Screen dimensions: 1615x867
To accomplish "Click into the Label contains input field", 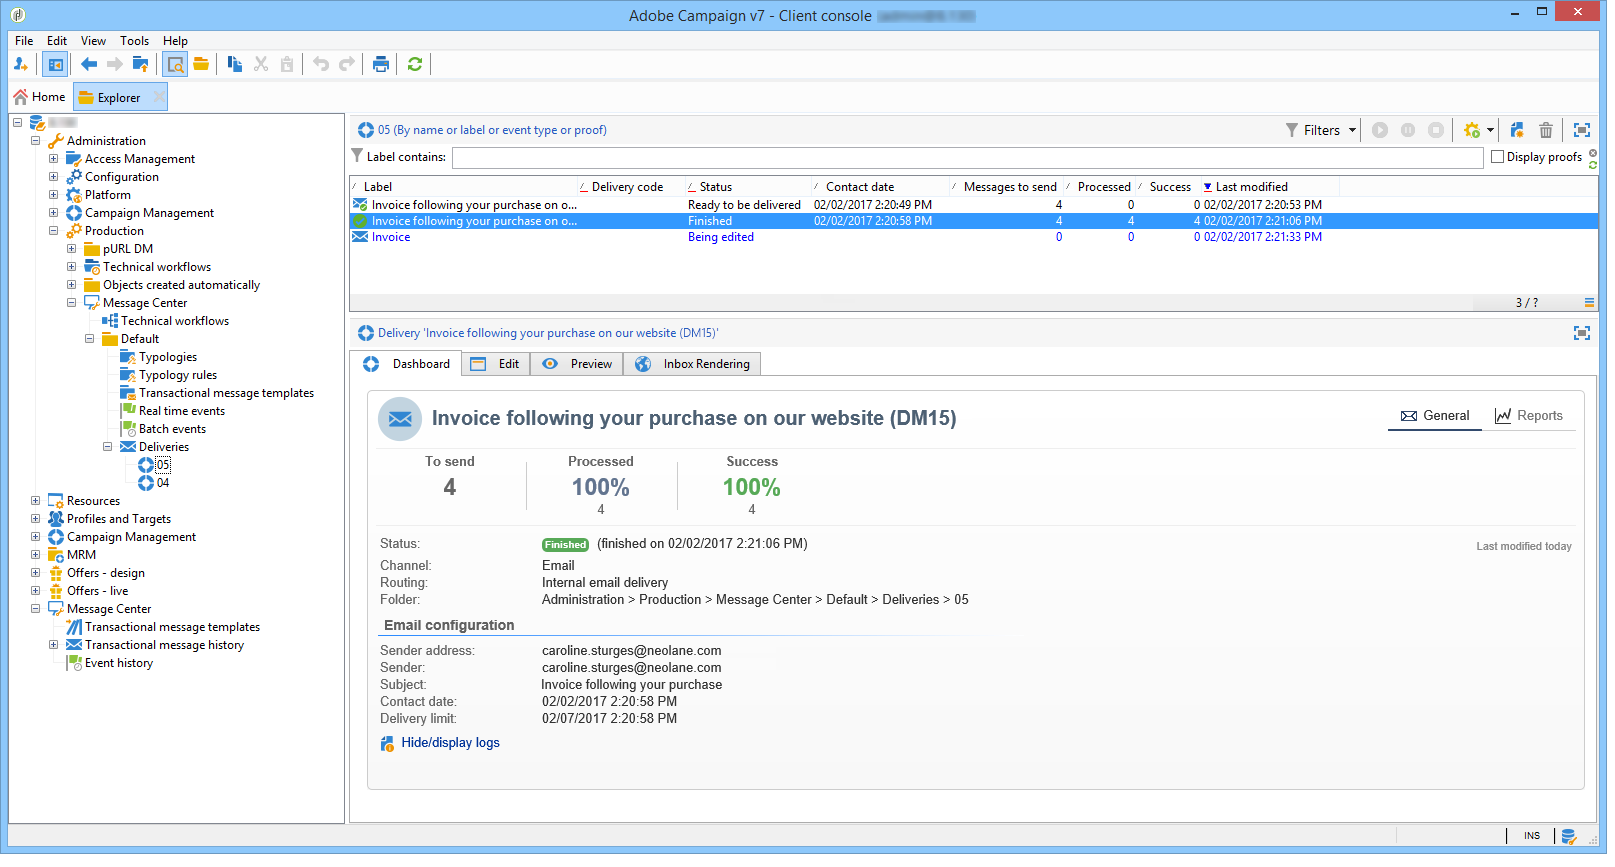I will (967, 158).
